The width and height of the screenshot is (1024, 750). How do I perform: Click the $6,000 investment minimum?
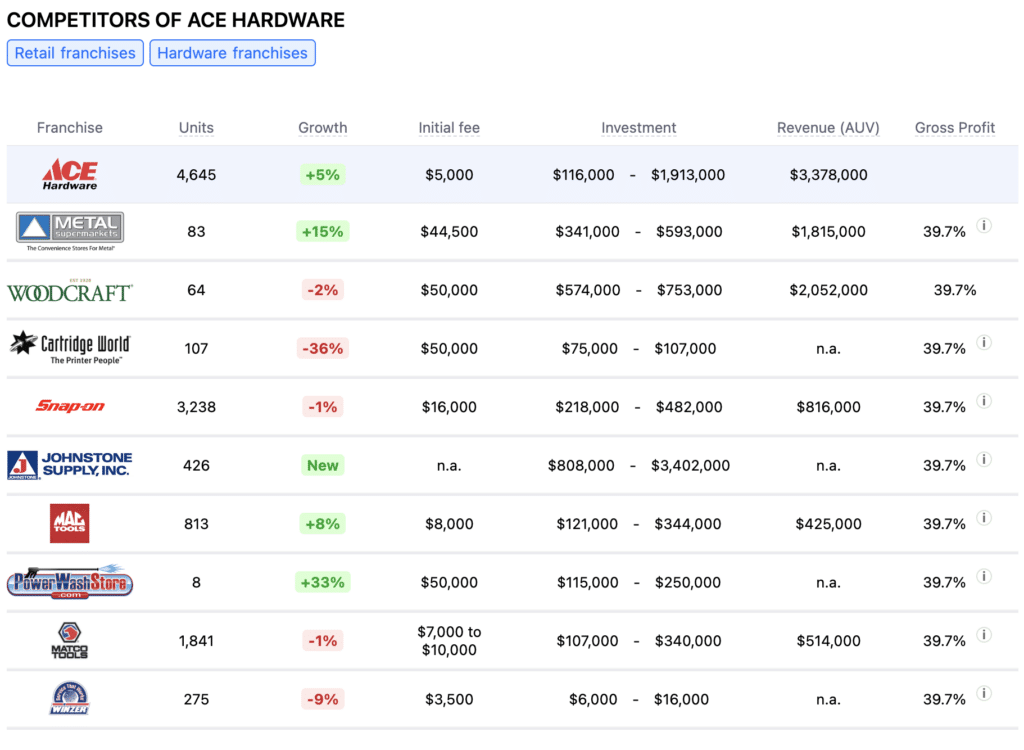click(x=593, y=699)
